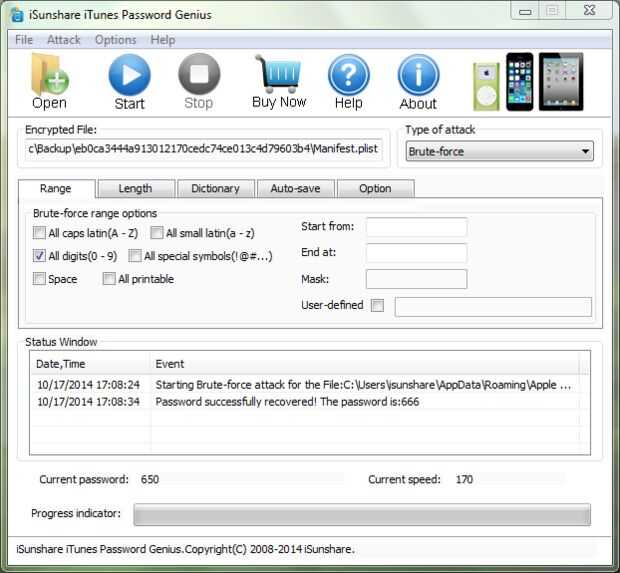Click the End at input field

[x=416, y=253]
